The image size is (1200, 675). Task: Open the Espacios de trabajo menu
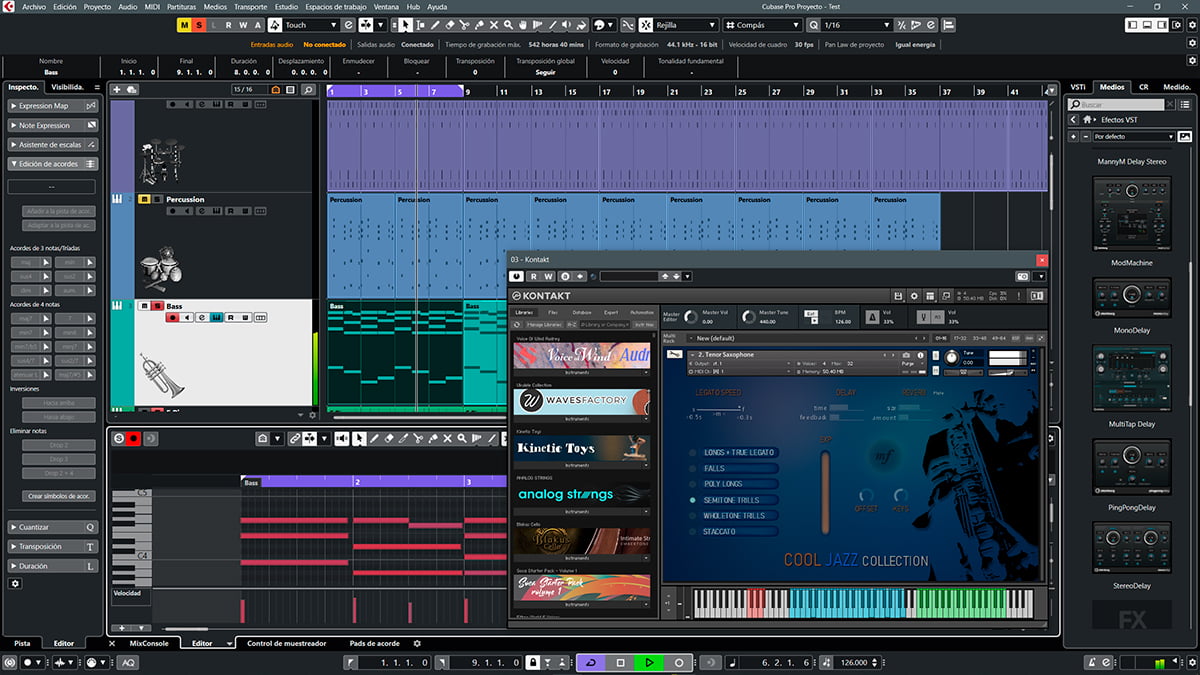pyautogui.click(x=336, y=6)
